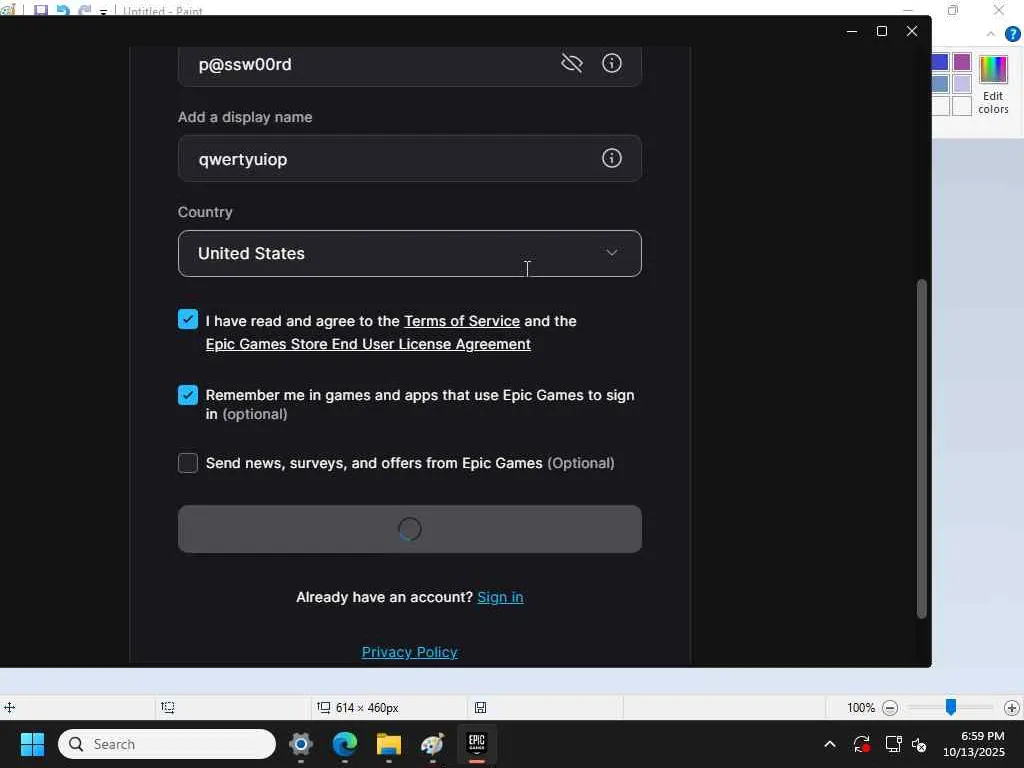Uncheck Remember me checkbox
The image size is (1024, 768).
188,395
